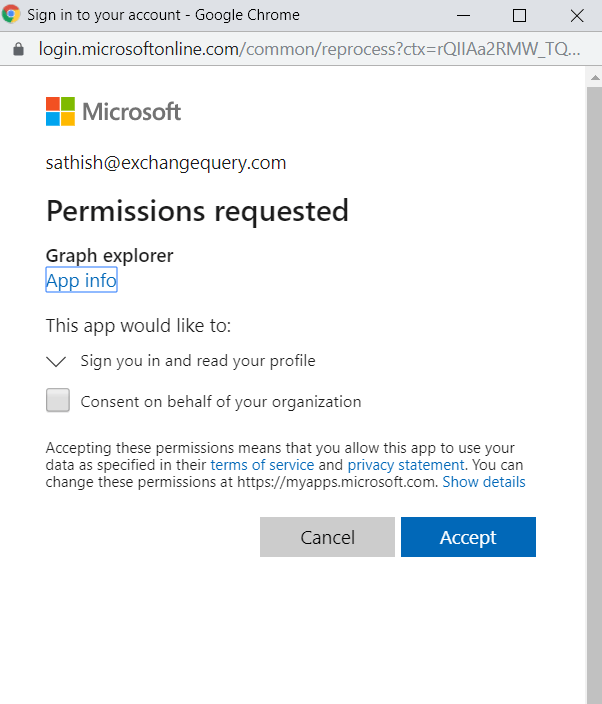The image size is (602, 704).
Task: Expand the sign-in permission chevron
Action: point(56,361)
